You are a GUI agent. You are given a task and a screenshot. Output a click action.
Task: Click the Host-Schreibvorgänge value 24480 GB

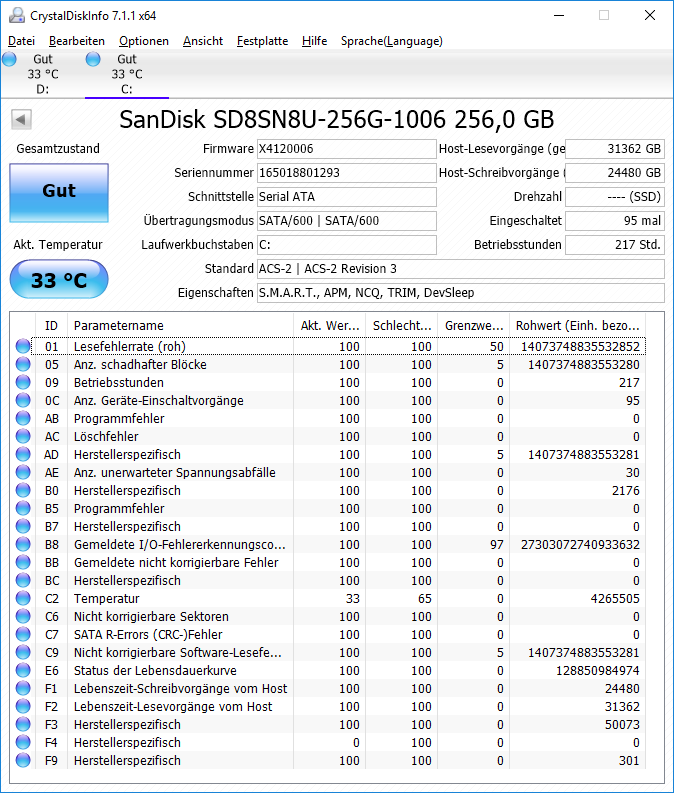click(615, 173)
